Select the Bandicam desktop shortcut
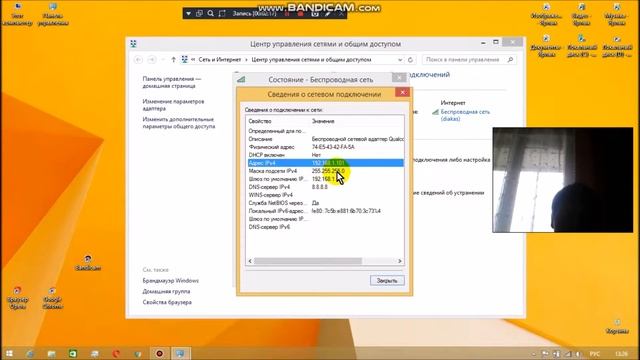The width and height of the screenshot is (640, 360). coord(88,263)
